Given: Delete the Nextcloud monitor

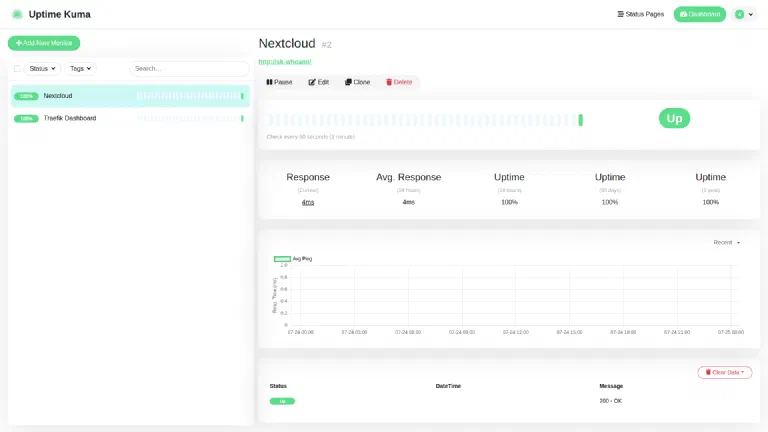Looking at the screenshot, I should (x=399, y=82).
